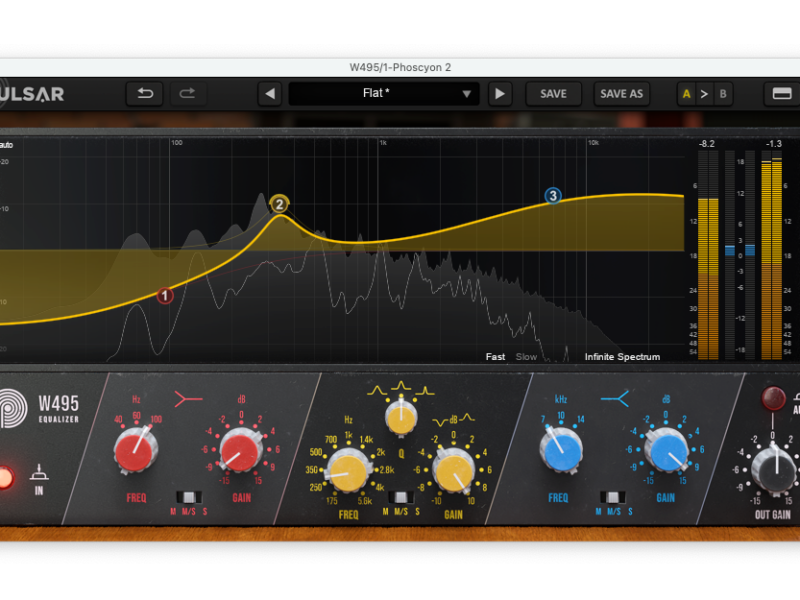
Task: Click the OUT GAIN knob
Action: coord(776,469)
